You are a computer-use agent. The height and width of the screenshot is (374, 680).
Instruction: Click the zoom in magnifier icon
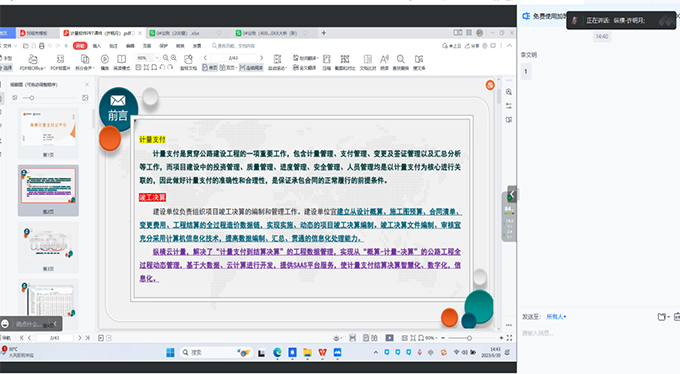(x=174, y=57)
